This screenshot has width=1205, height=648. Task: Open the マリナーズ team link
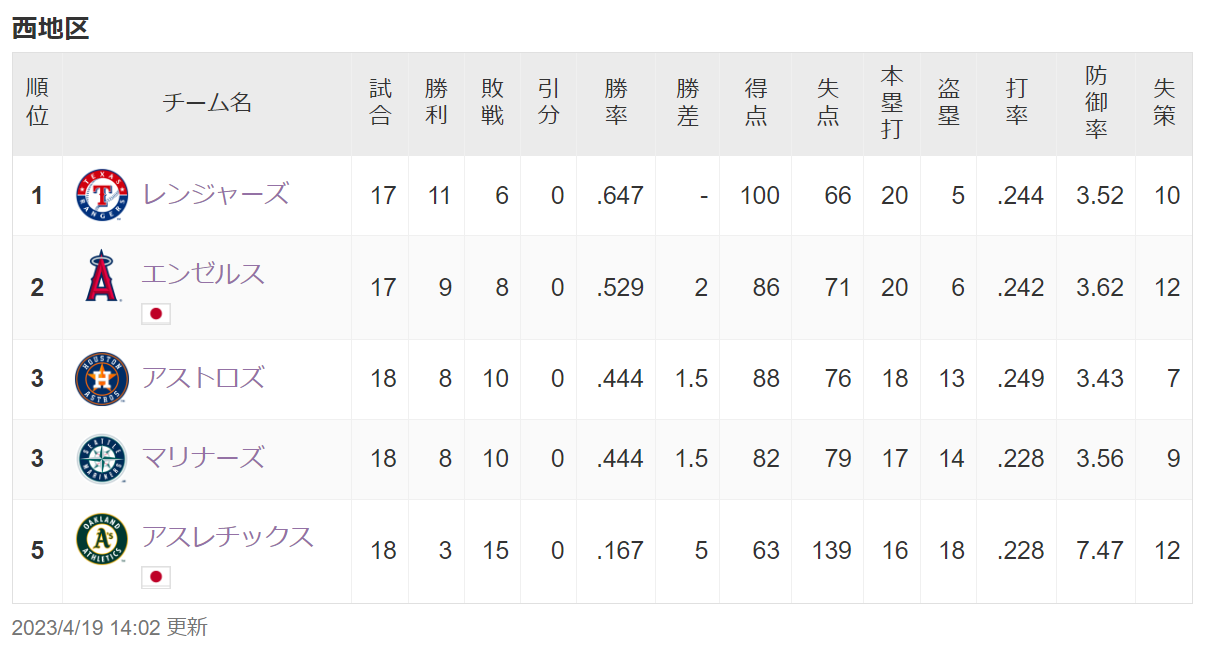click(x=203, y=457)
